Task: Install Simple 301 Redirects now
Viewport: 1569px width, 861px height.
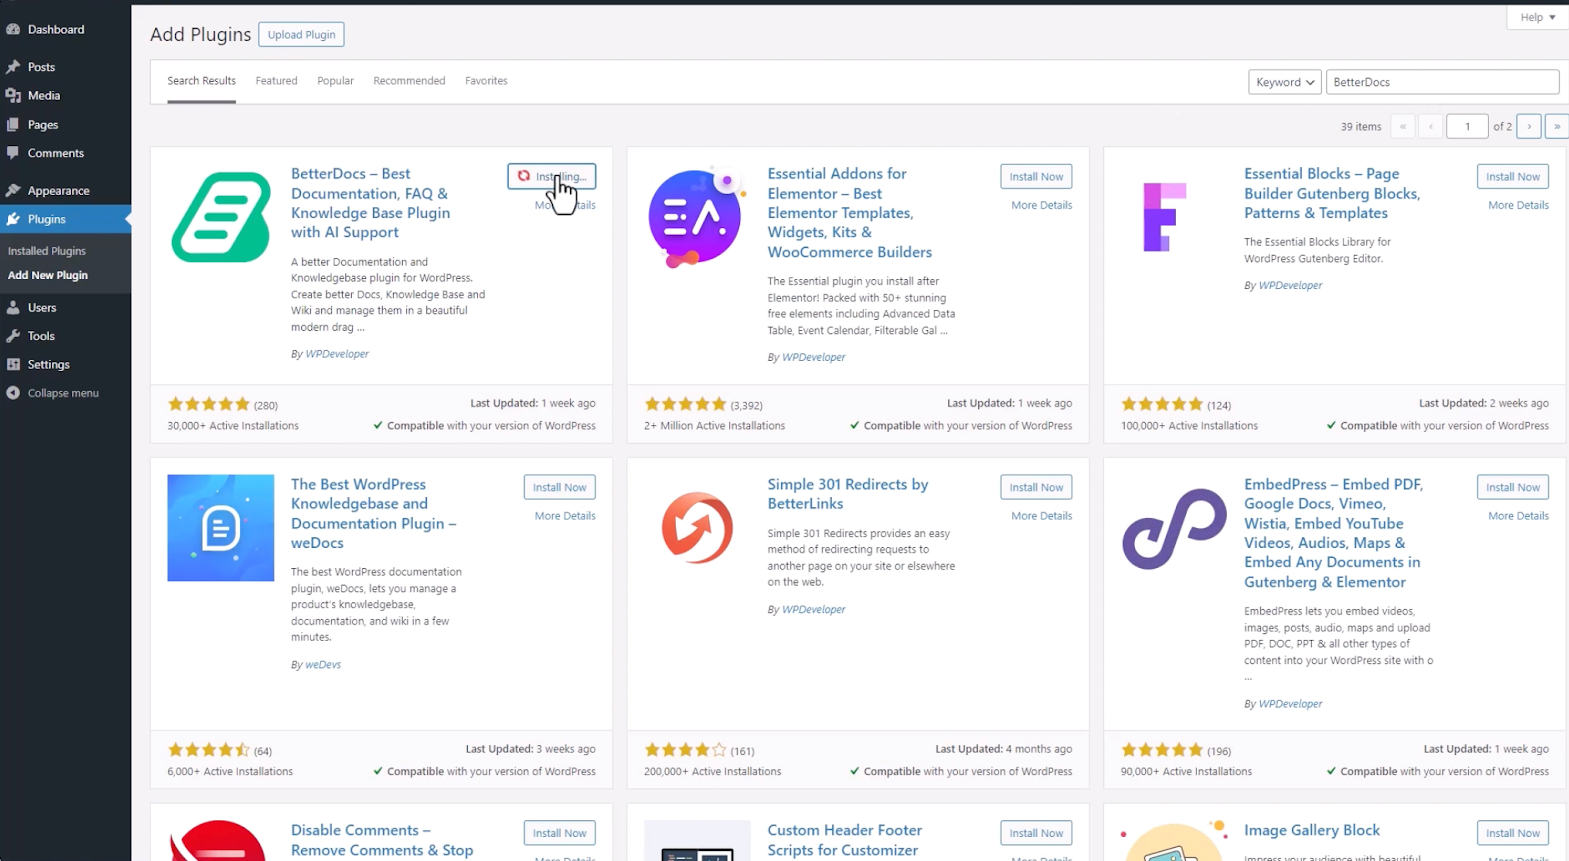Action: tap(1036, 487)
